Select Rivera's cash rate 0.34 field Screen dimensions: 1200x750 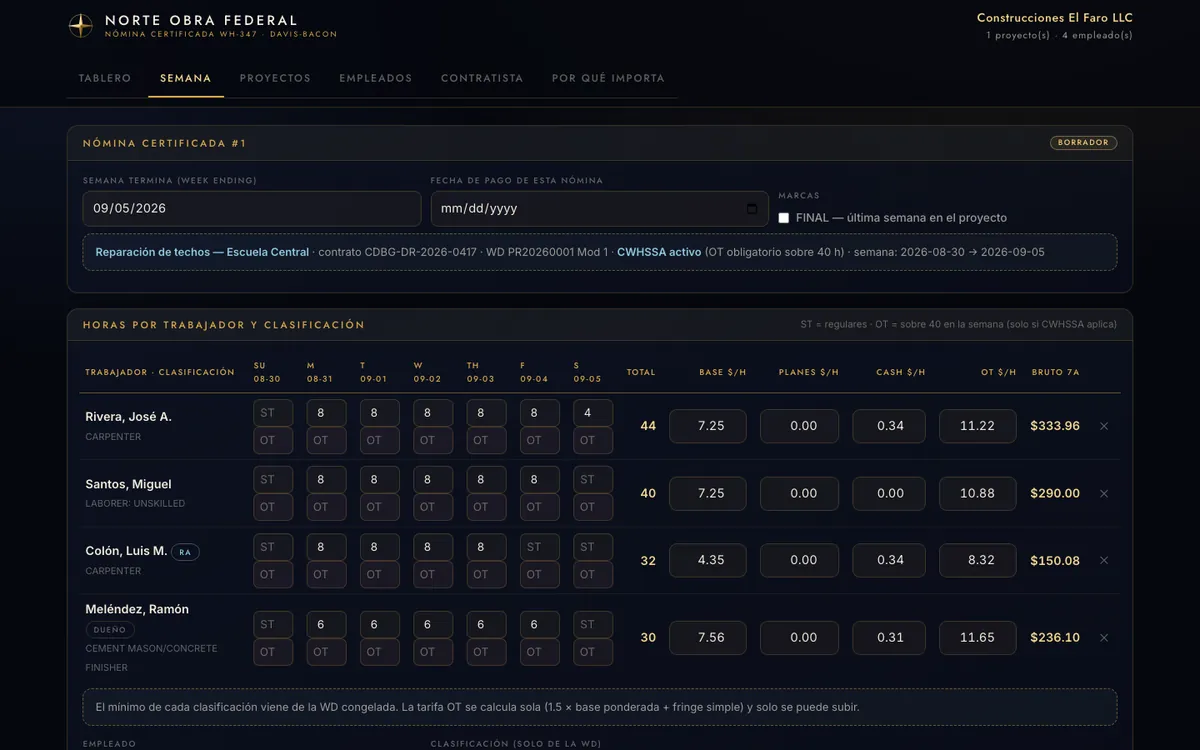(889, 426)
